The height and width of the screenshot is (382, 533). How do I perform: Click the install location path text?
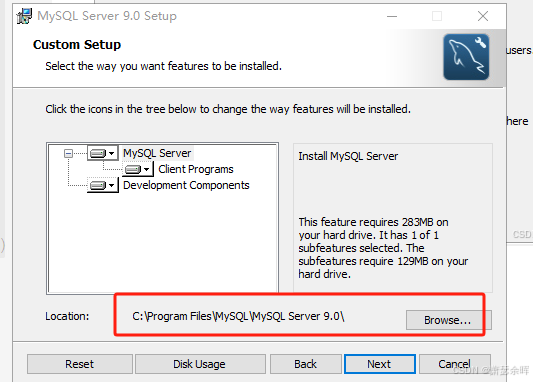pyautogui.click(x=238, y=316)
